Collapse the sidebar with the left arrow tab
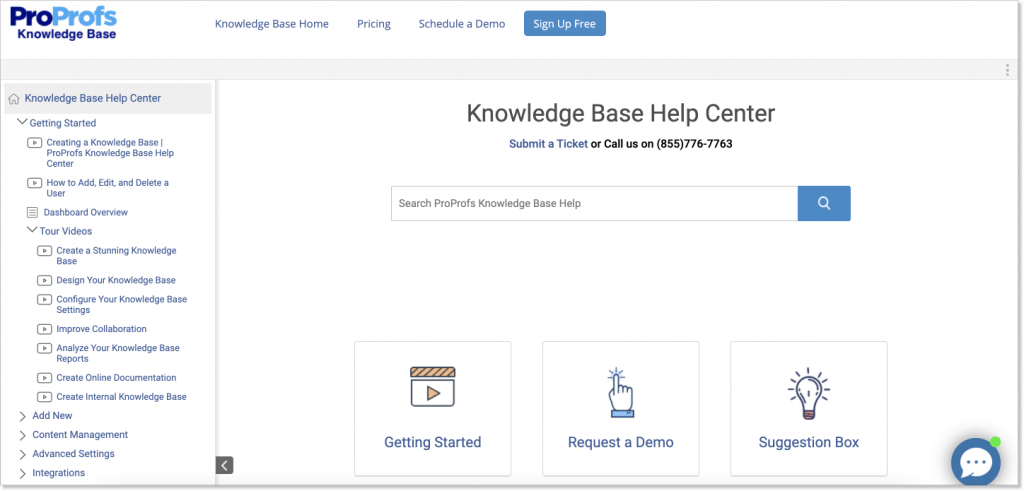Image resolution: width=1024 pixels, height=491 pixels. coord(225,466)
